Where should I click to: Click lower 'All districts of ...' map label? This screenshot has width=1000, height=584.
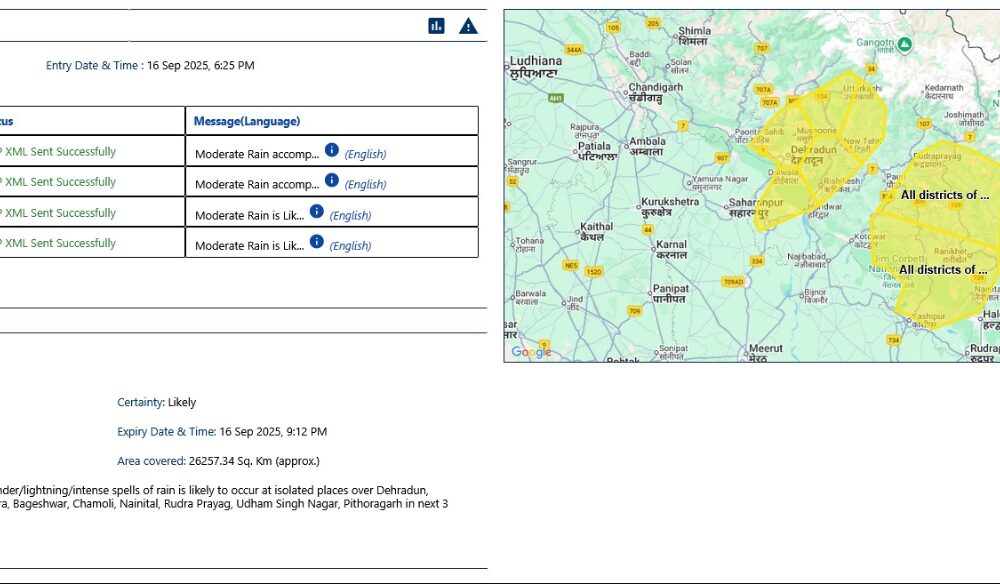coord(943,270)
